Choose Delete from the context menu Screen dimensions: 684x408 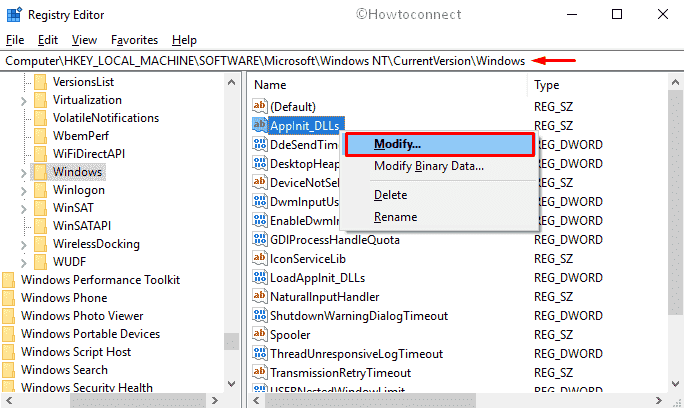[x=439, y=195]
